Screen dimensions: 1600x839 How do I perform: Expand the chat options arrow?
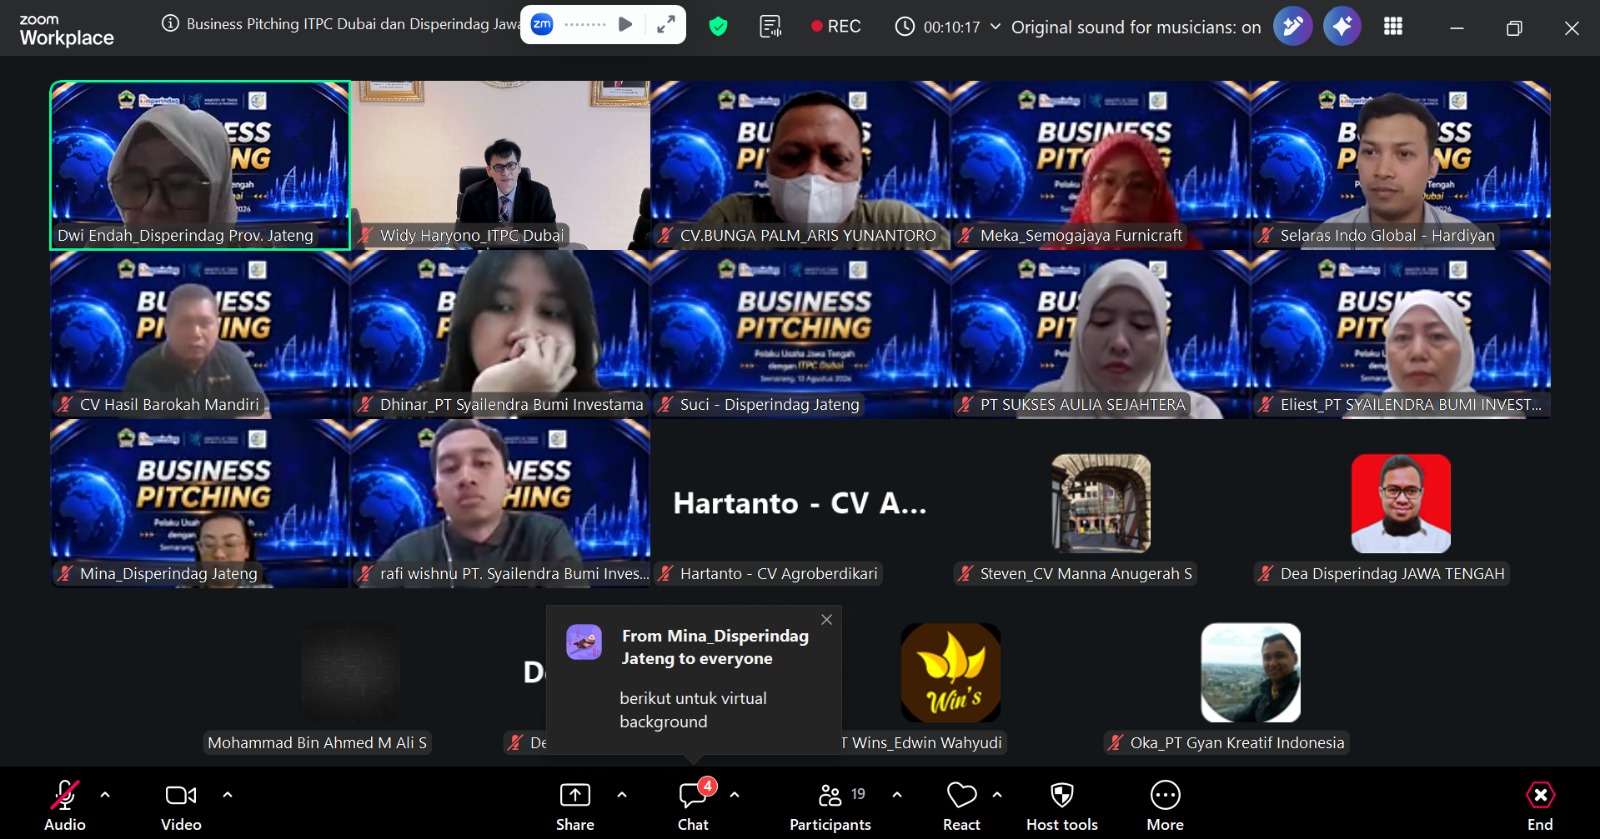tap(735, 795)
